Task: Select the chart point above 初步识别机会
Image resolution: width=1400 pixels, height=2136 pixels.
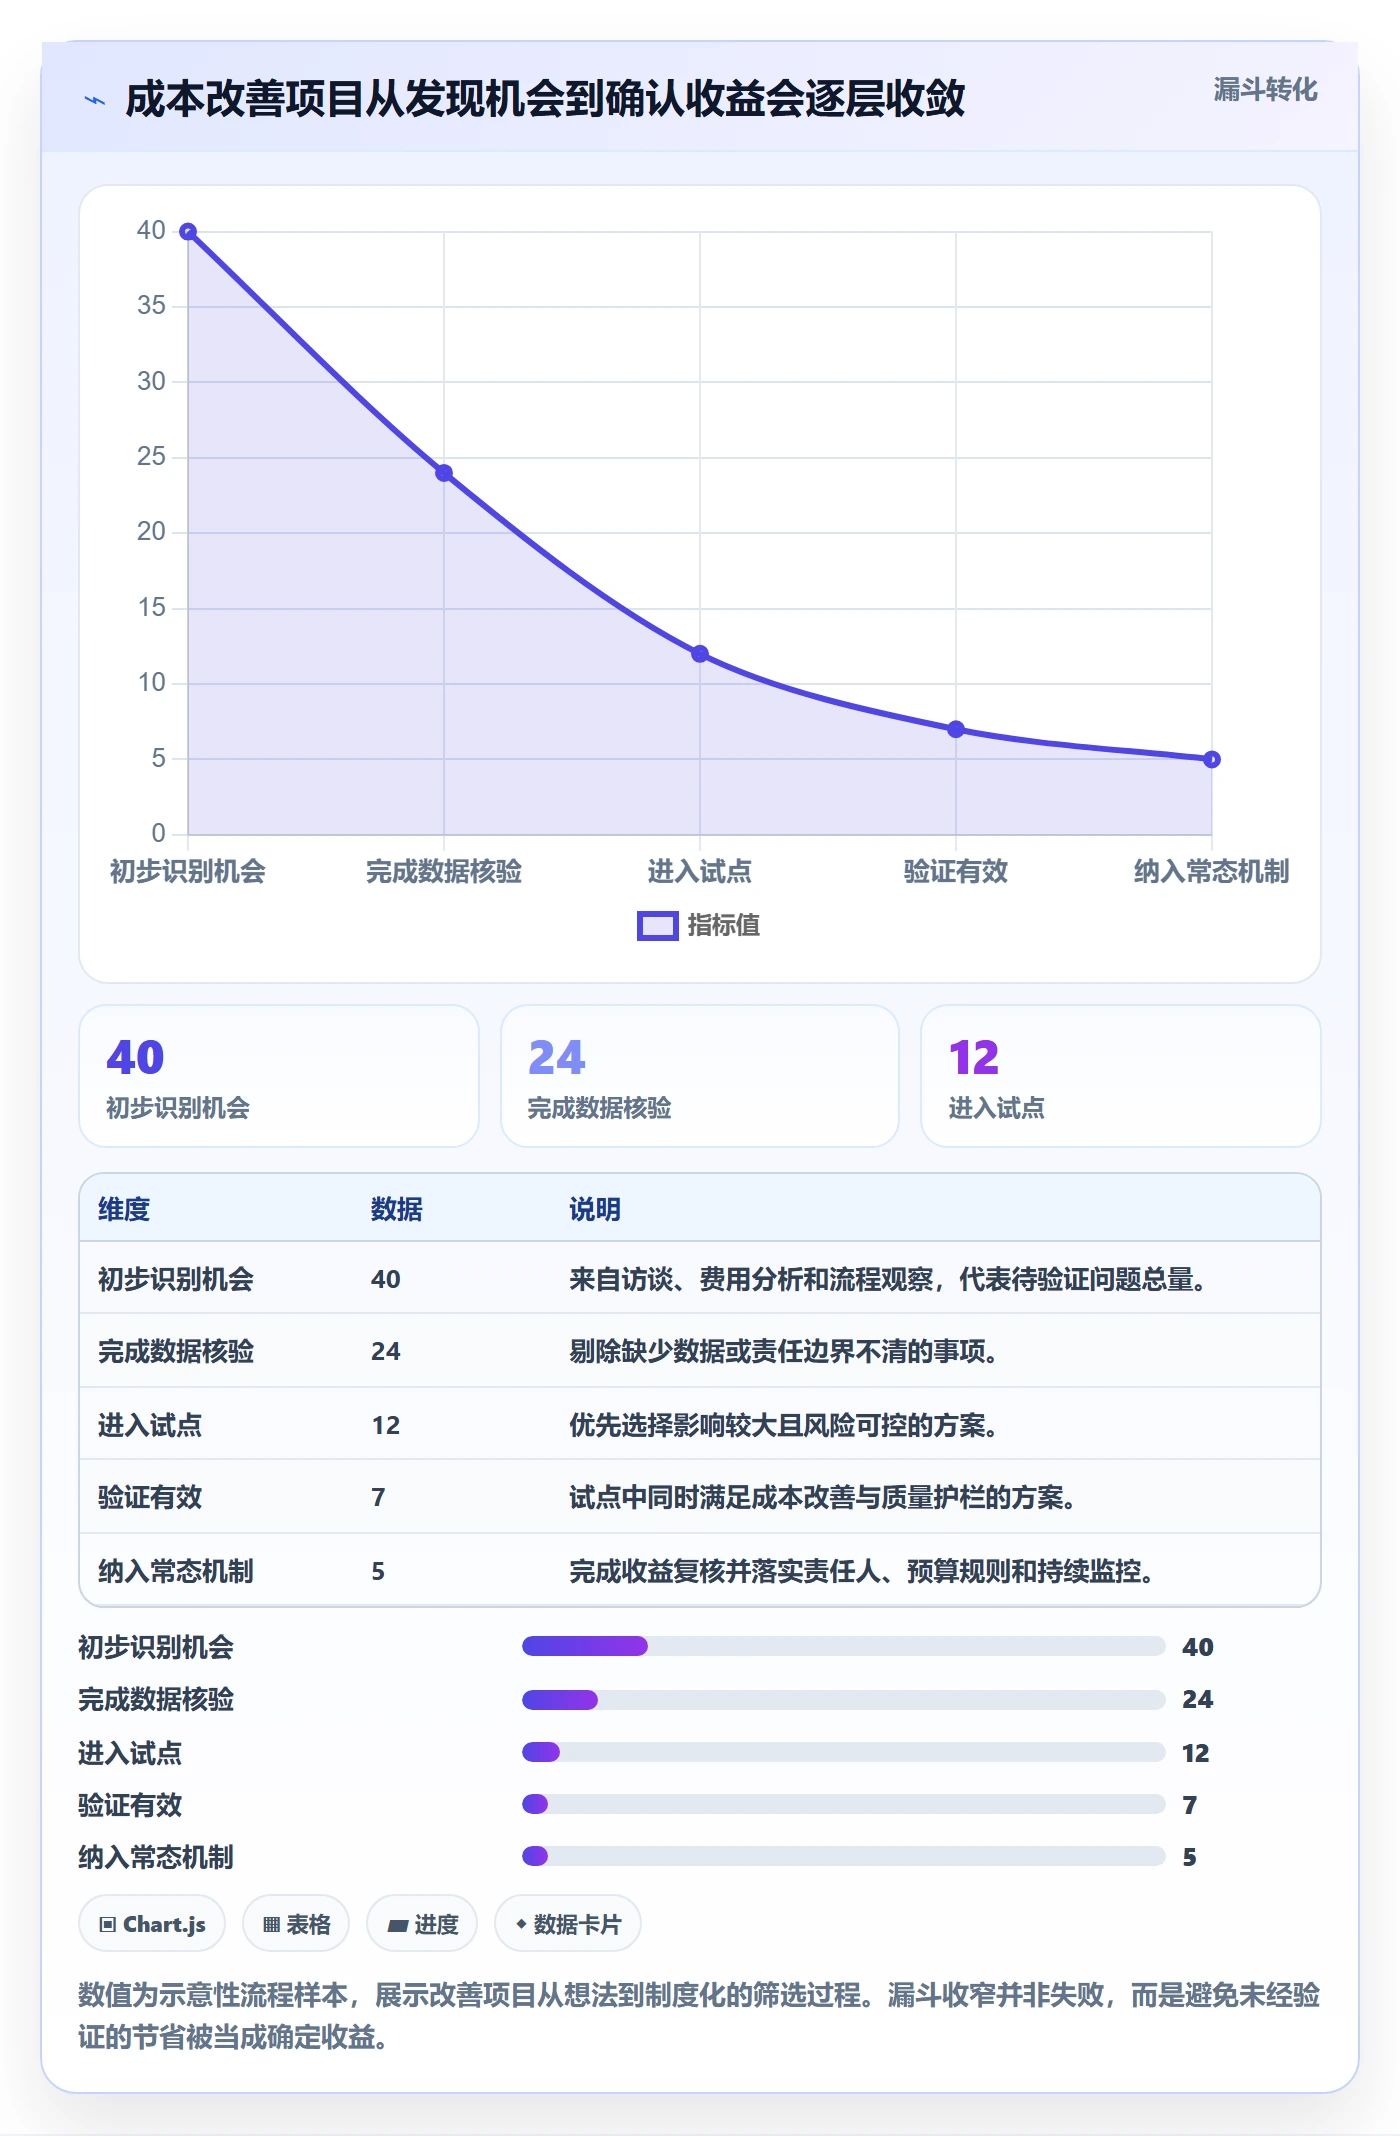Action: (x=188, y=232)
